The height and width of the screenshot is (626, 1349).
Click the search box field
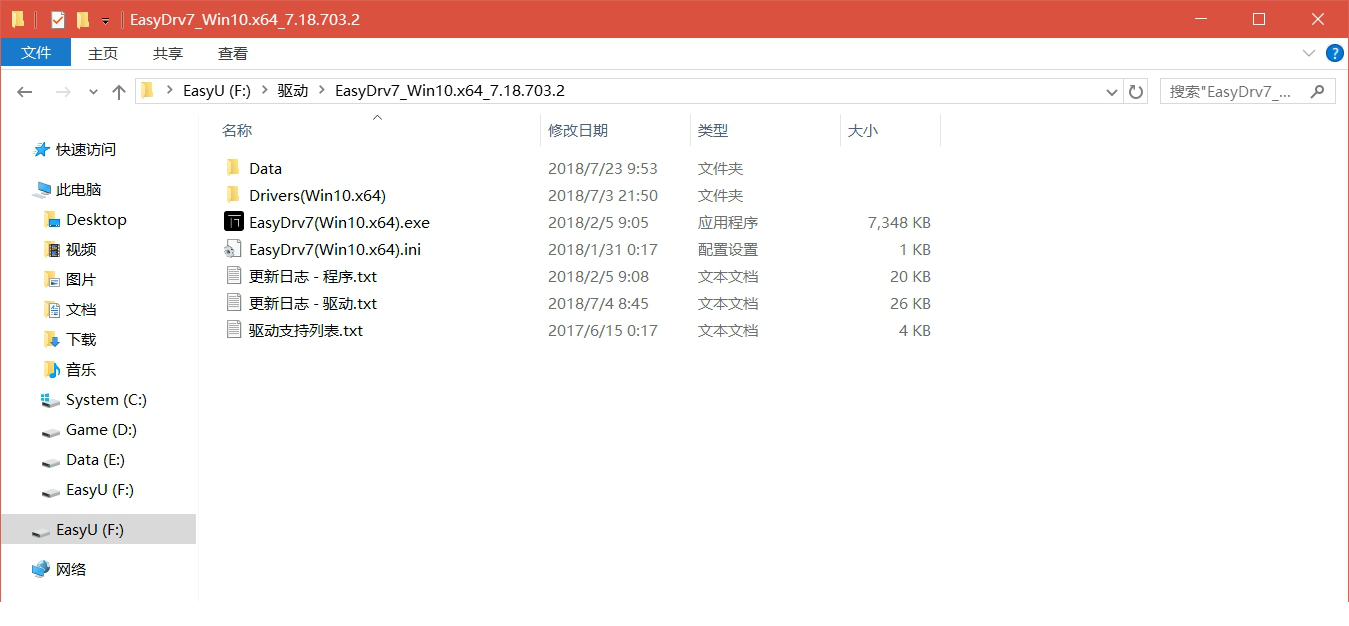(x=1247, y=91)
